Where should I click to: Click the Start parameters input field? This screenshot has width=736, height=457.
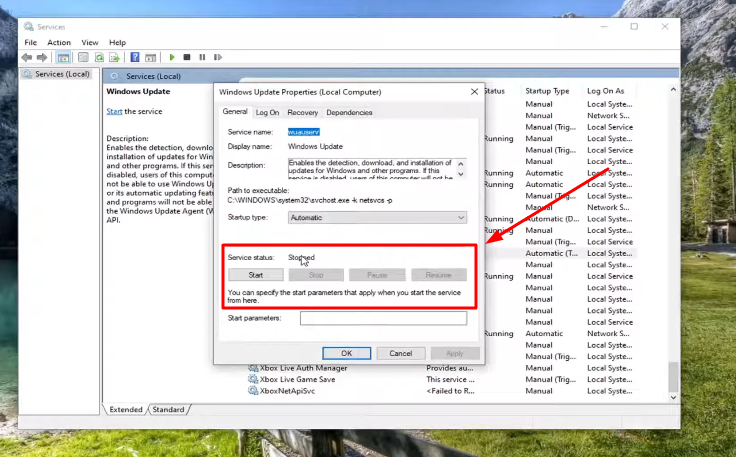pyautogui.click(x=383, y=318)
